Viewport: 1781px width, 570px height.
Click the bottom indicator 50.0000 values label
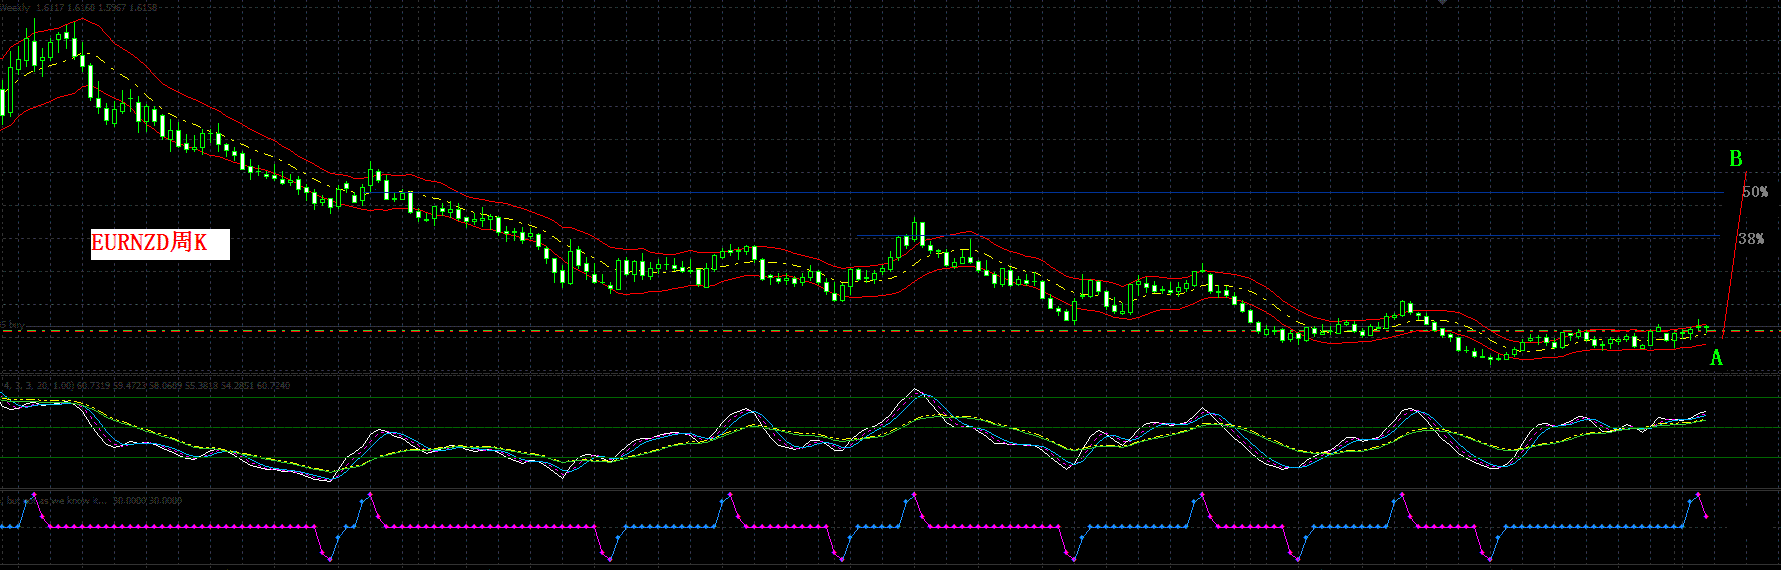[147, 500]
